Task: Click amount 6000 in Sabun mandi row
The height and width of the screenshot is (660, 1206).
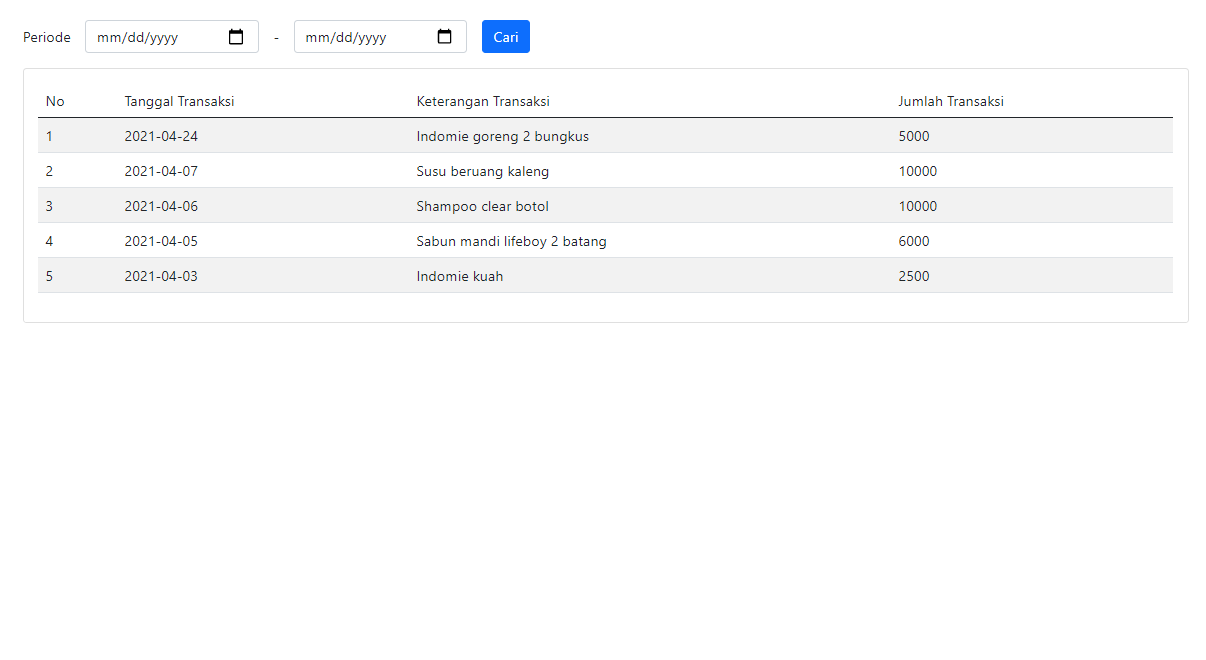Action: click(914, 241)
